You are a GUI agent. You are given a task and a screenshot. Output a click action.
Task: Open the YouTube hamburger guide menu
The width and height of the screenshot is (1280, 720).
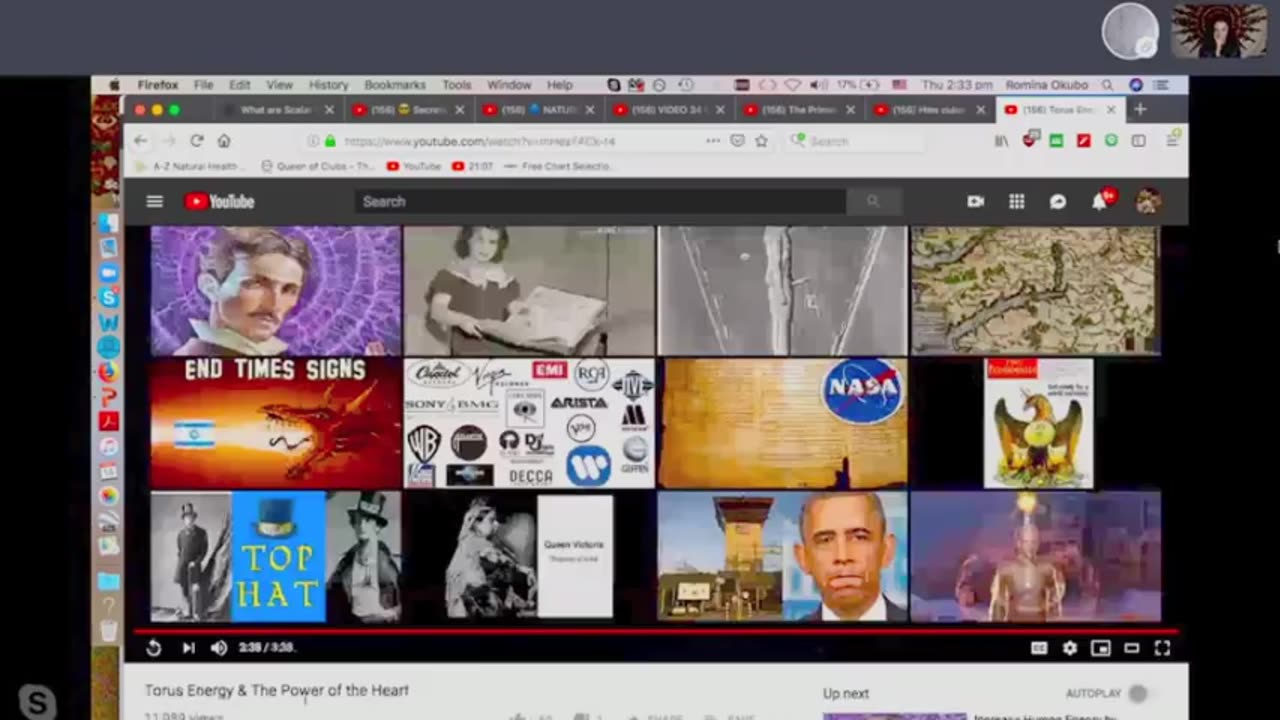[154, 201]
